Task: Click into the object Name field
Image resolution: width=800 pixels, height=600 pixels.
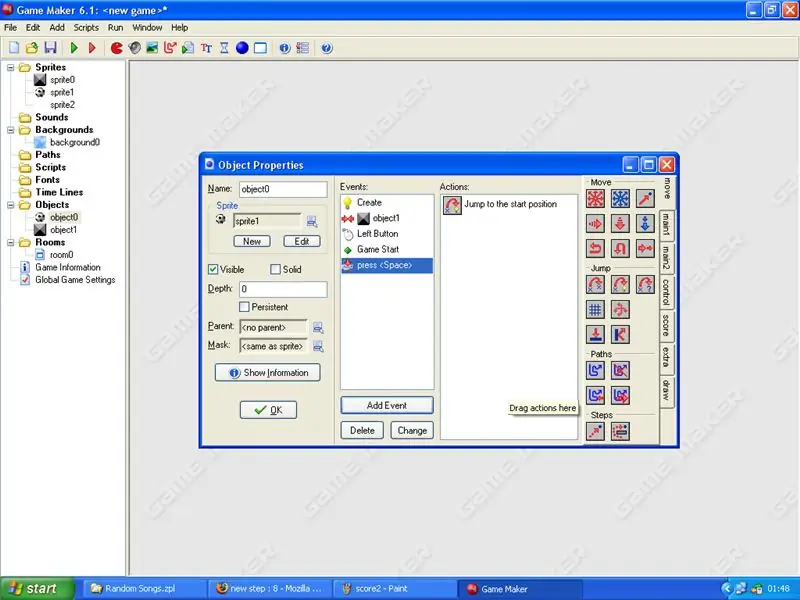Action: point(283,189)
